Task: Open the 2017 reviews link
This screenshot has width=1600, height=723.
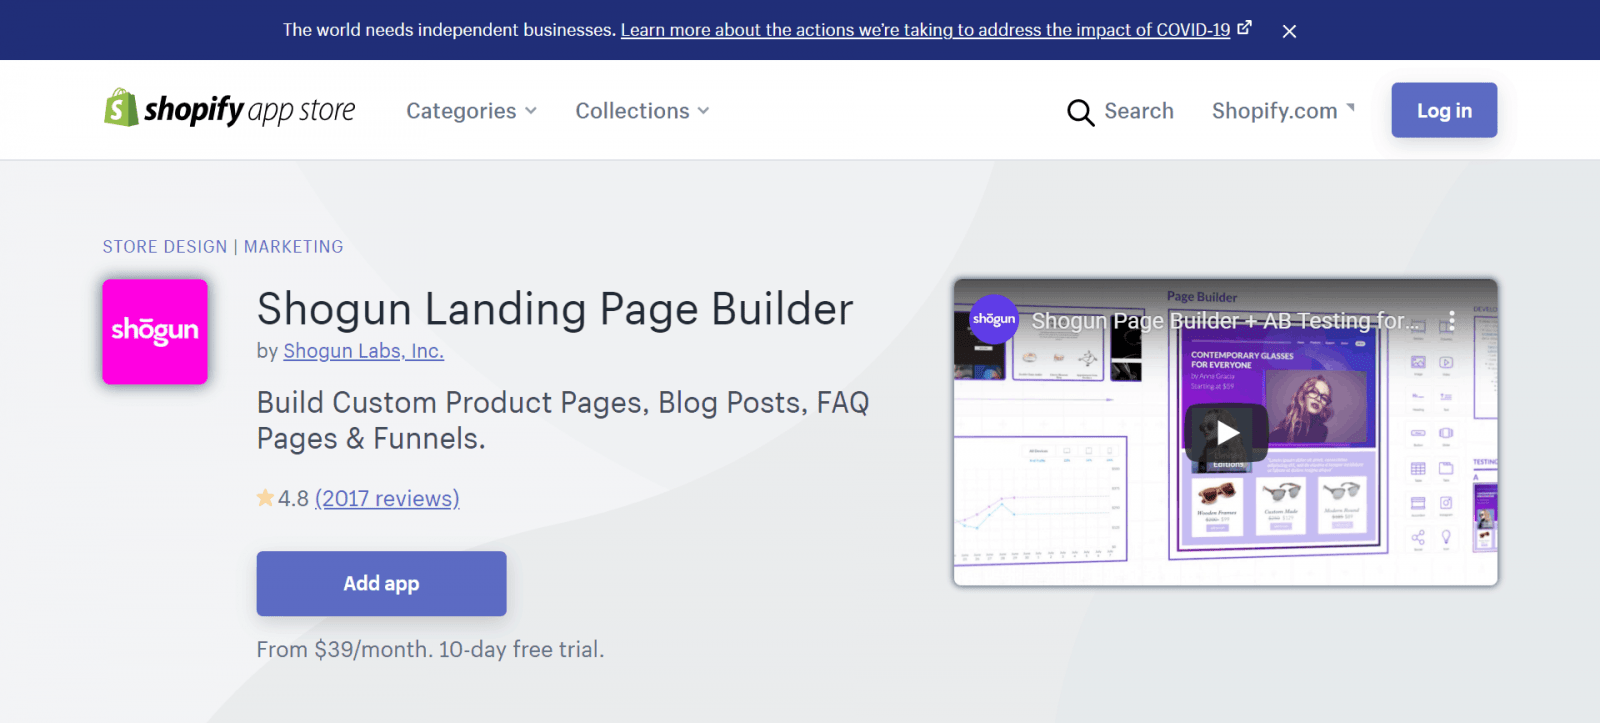Action: click(x=387, y=498)
